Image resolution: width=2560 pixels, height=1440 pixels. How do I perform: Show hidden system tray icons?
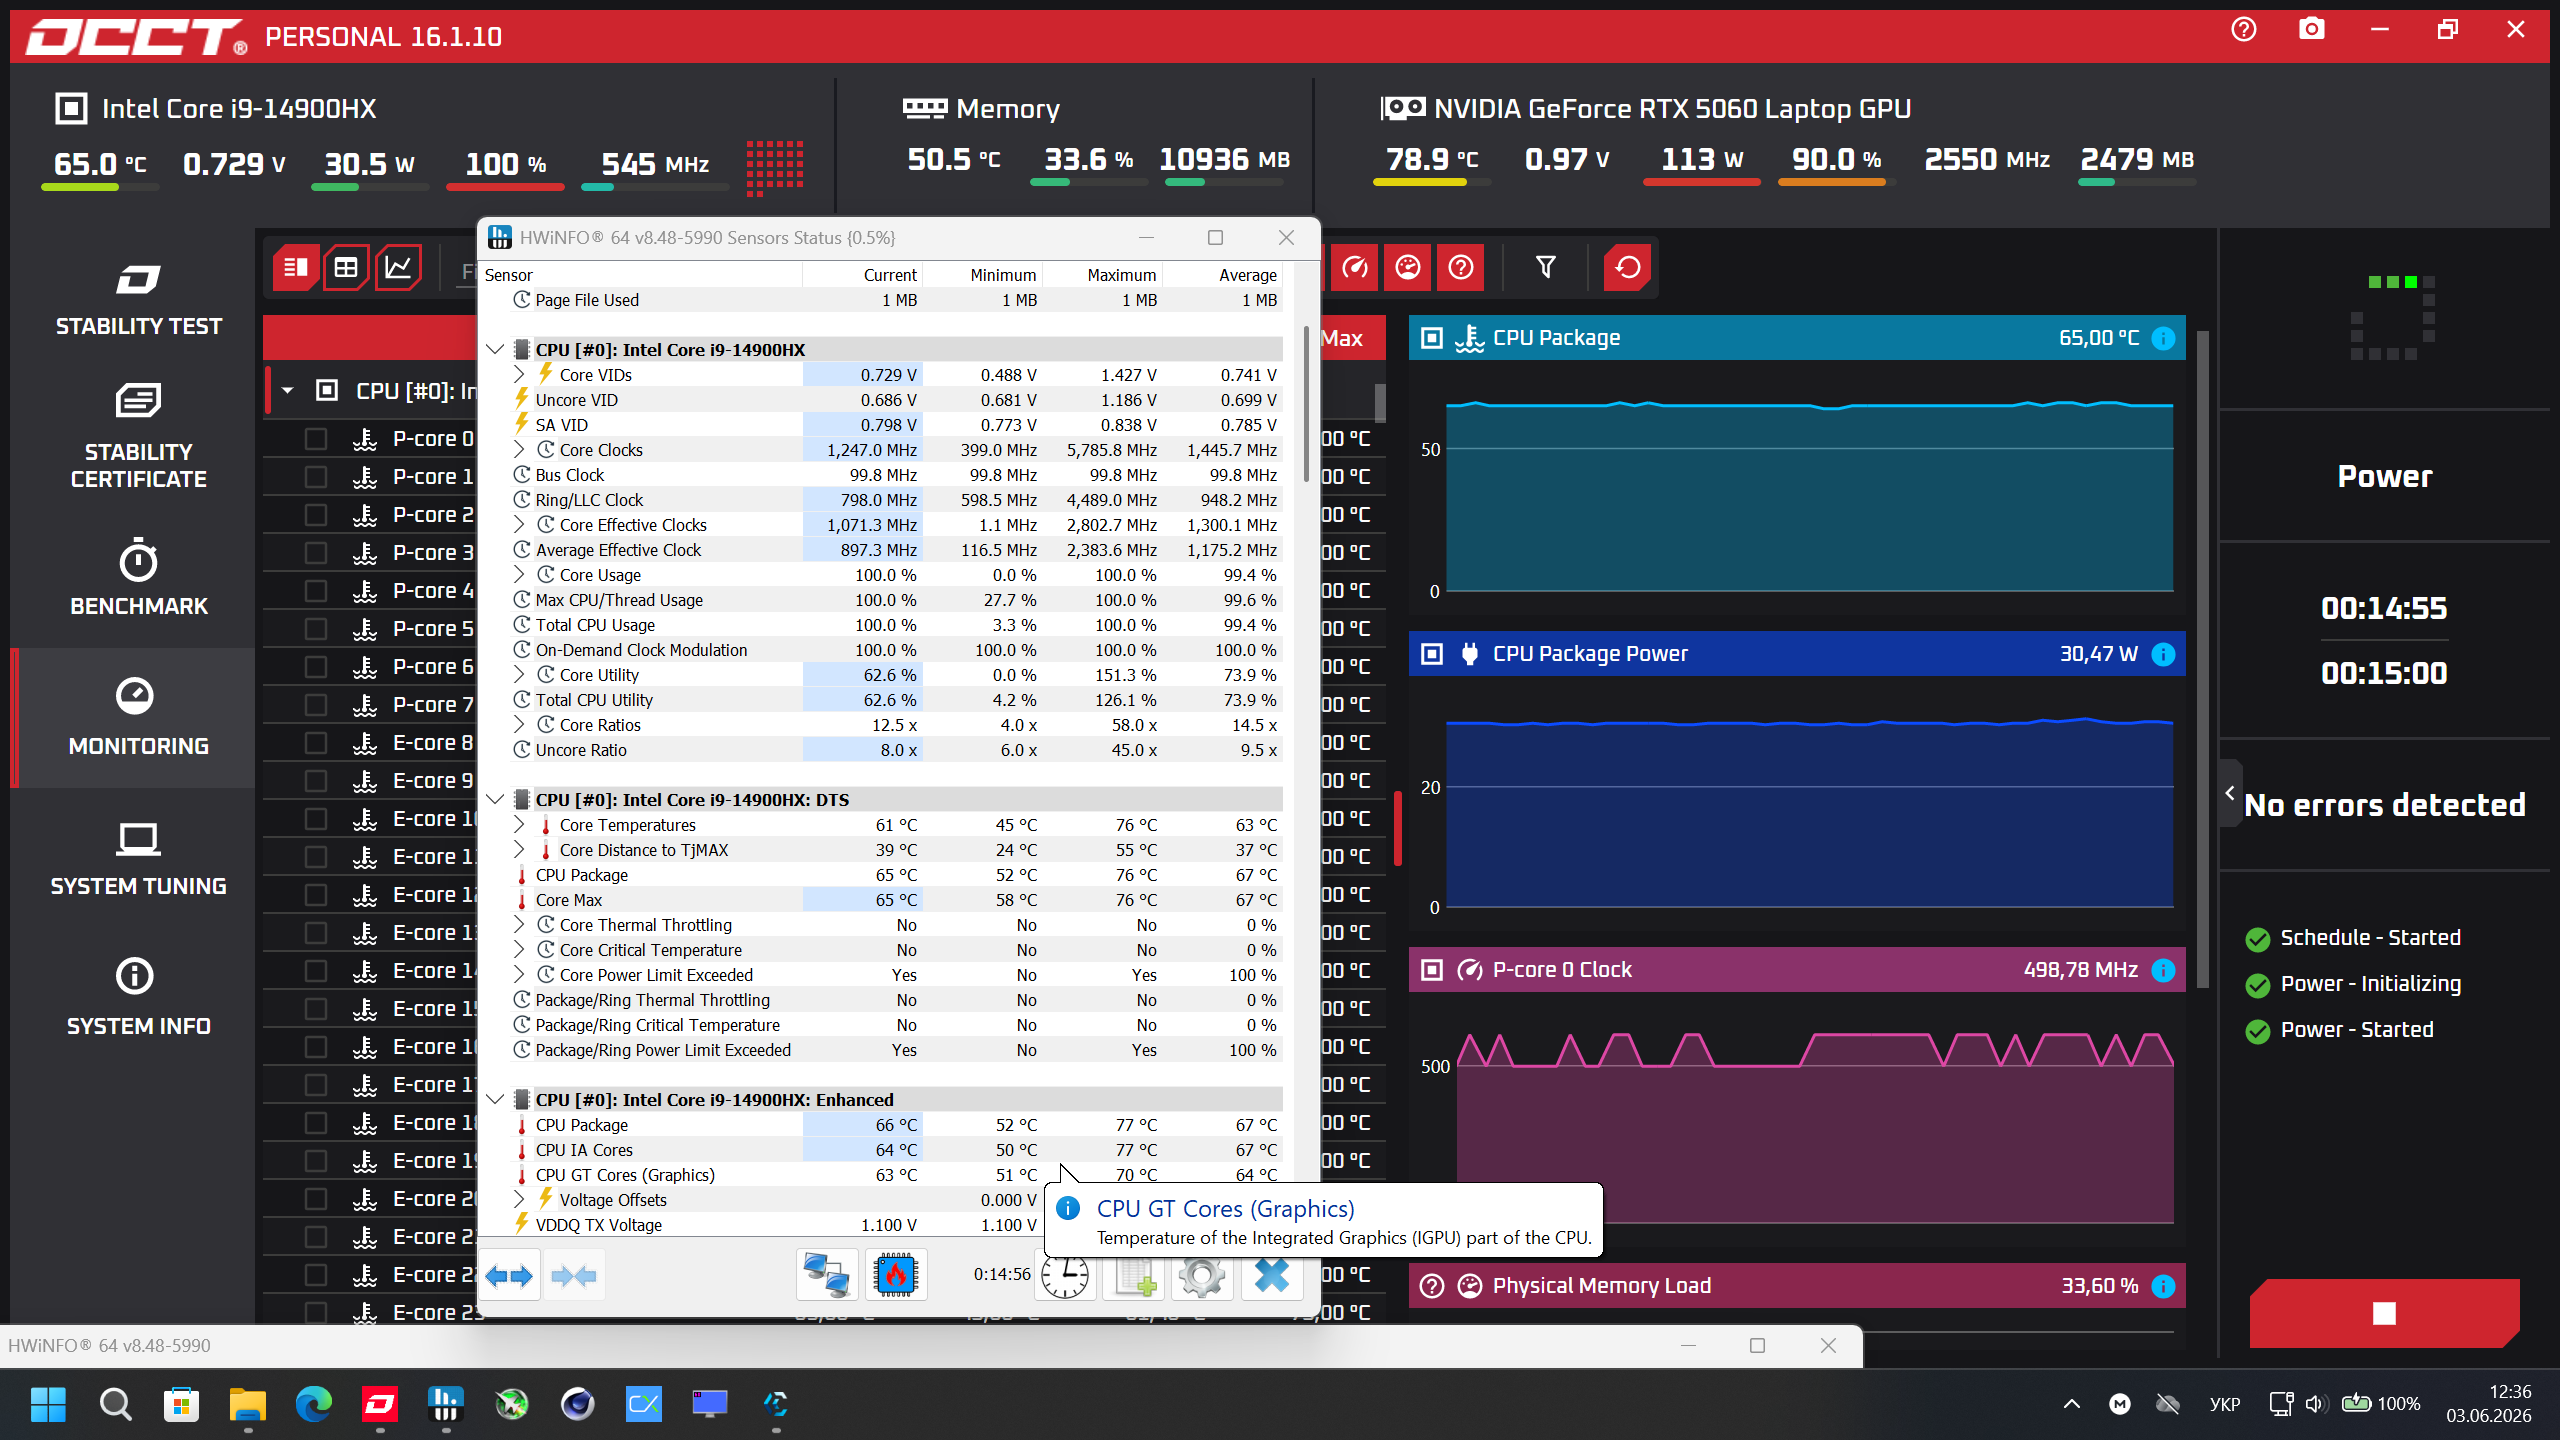(x=2071, y=1404)
